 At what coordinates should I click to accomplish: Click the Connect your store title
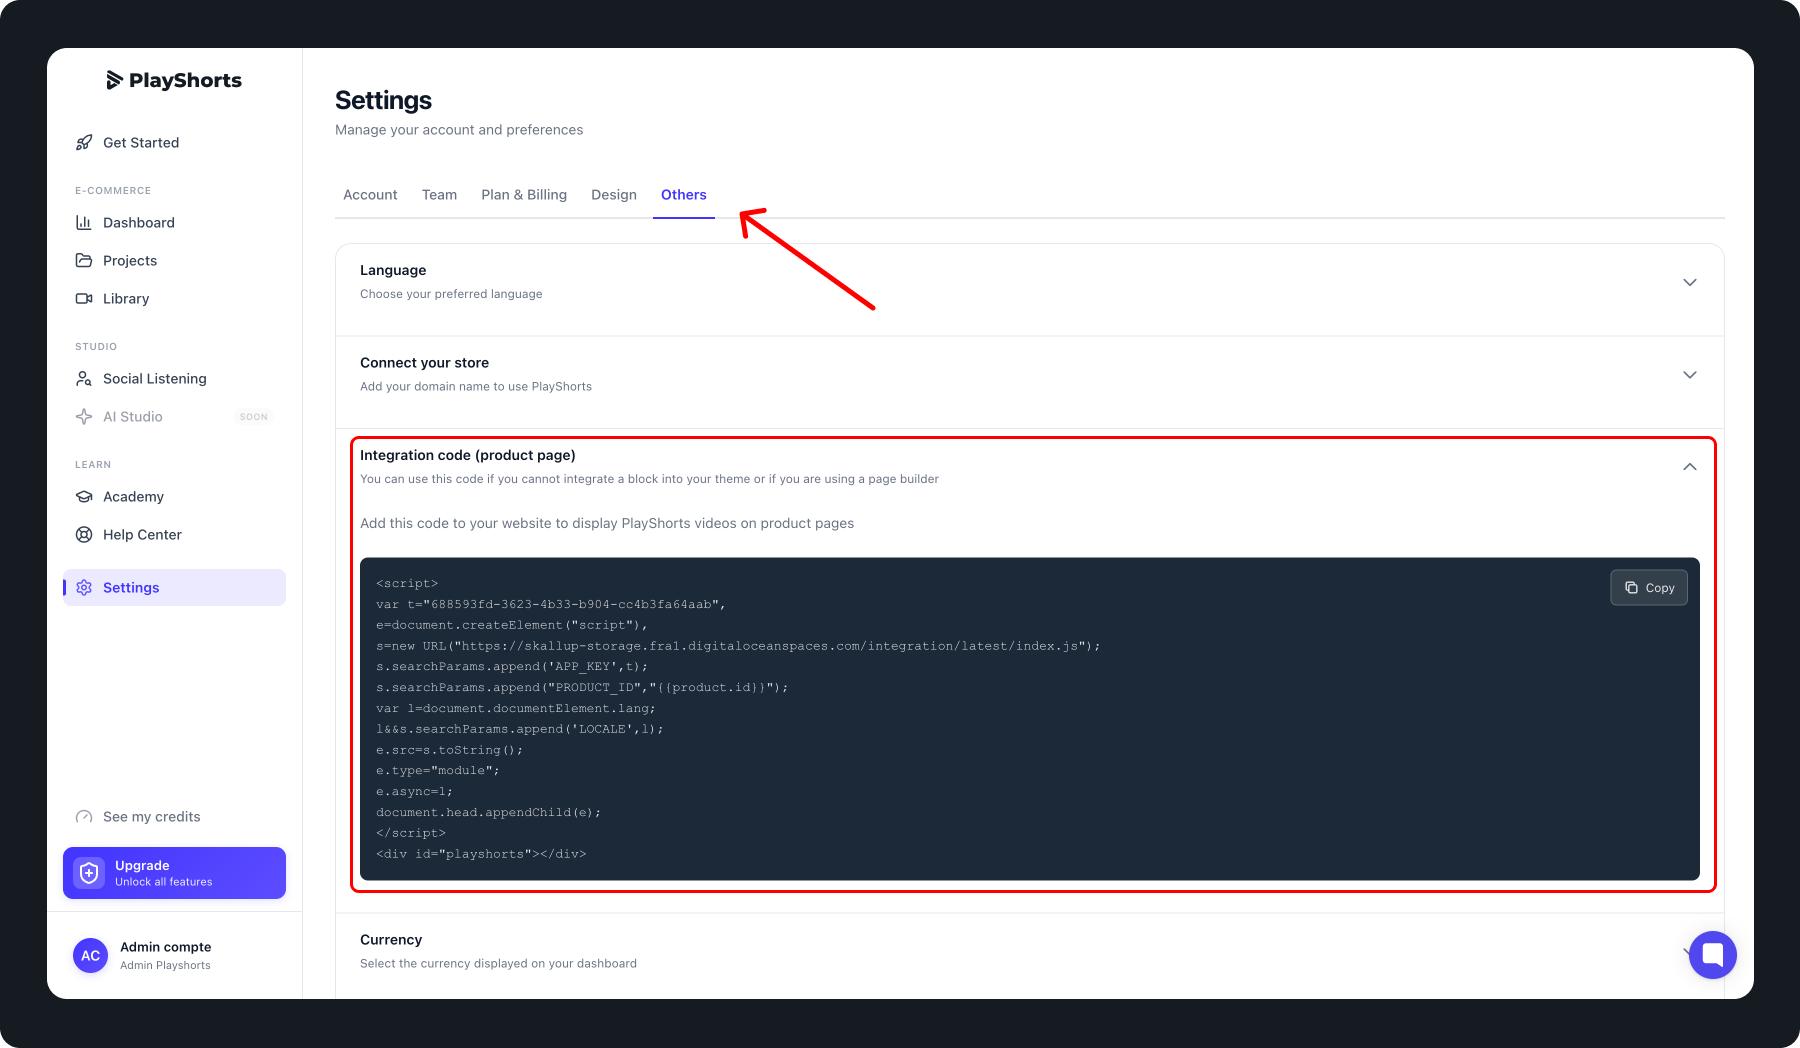pyautogui.click(x=424, y=363)
